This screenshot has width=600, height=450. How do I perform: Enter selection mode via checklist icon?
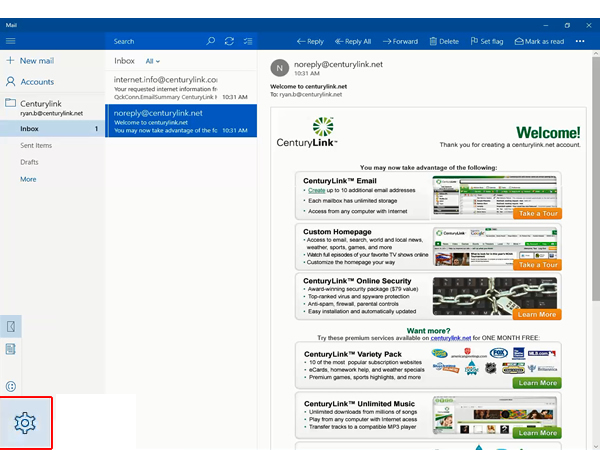(x=247, y=41)
